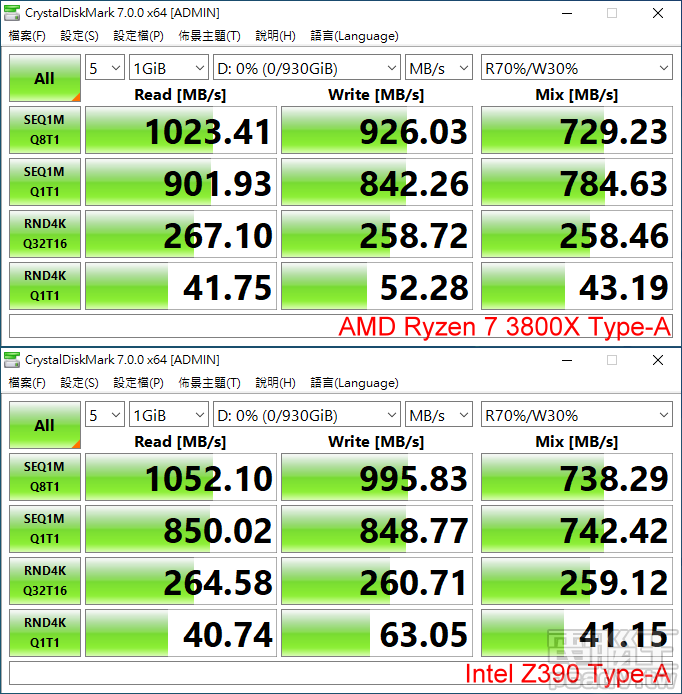
Task: Click CrystalDiskMark app icon in bottom window
Action: 12,360
